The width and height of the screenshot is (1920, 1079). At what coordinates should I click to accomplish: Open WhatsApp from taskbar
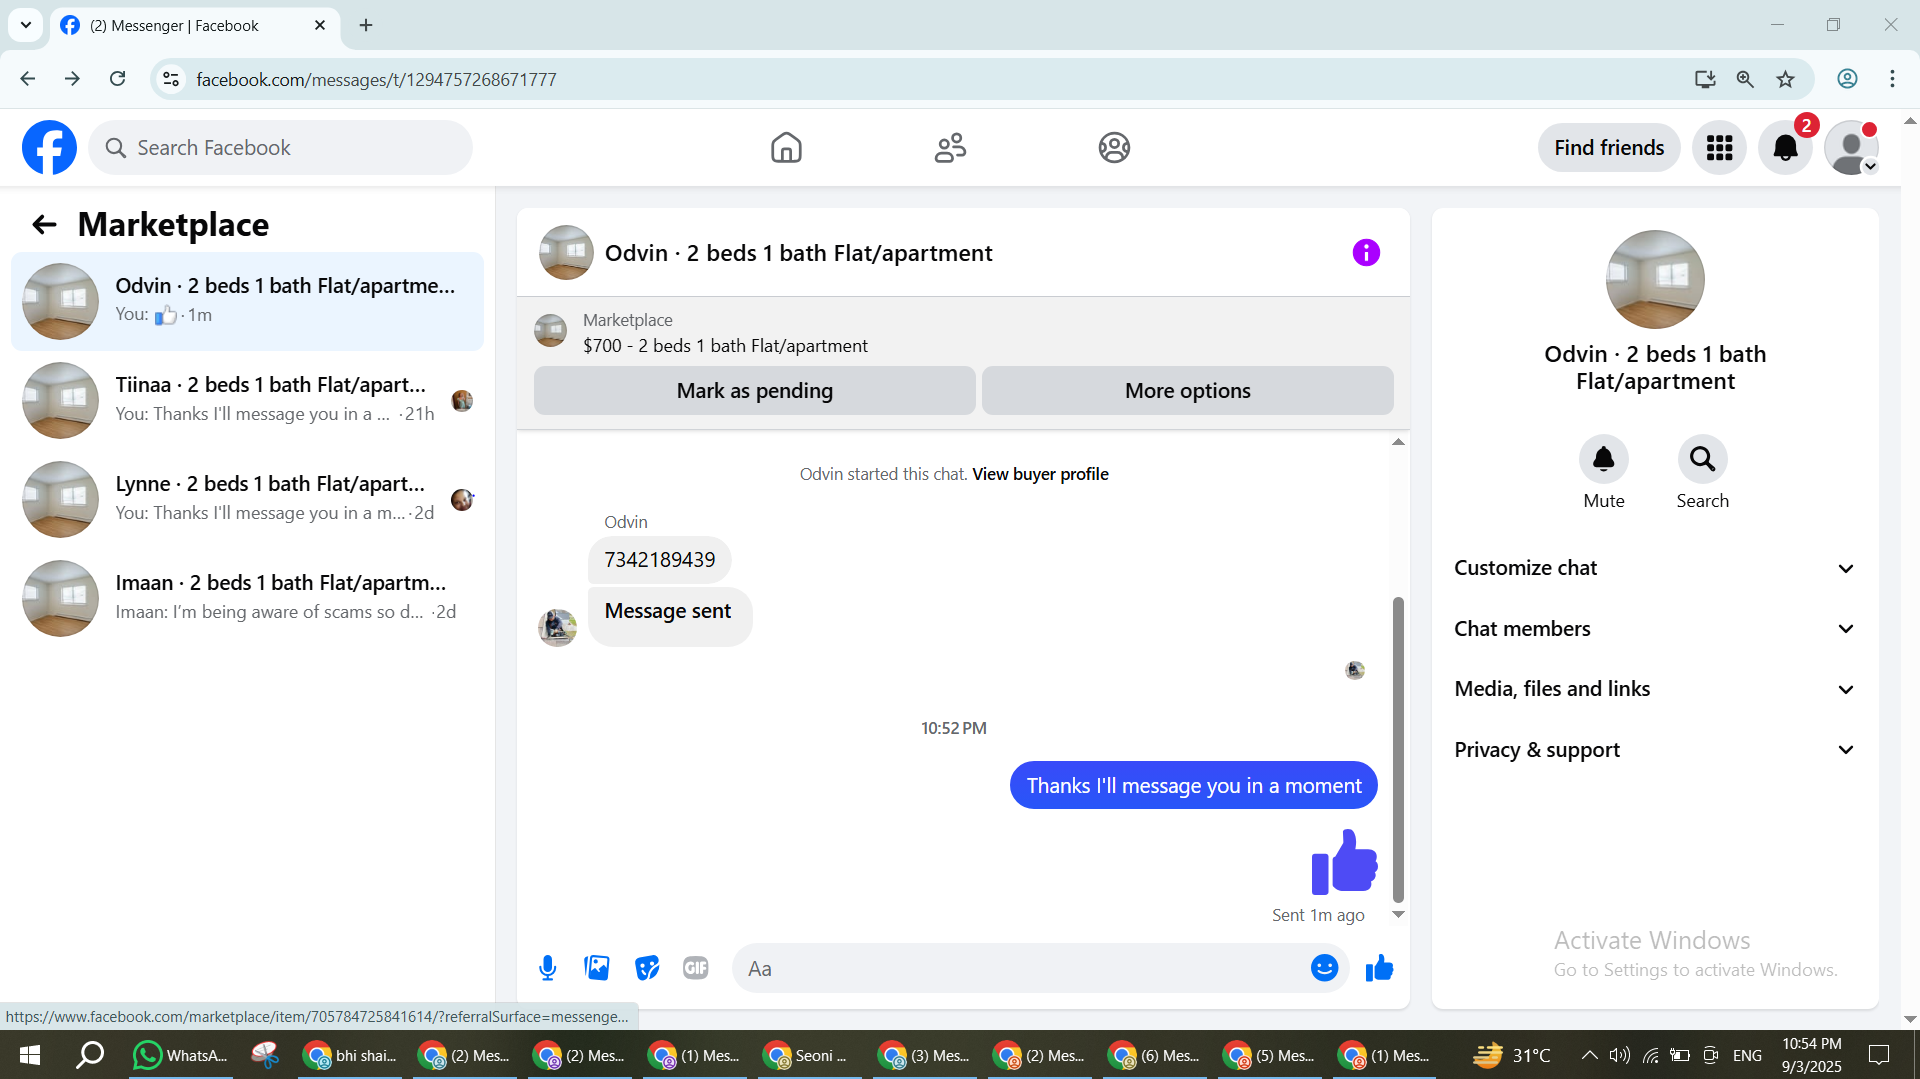tap(181, 1055)
